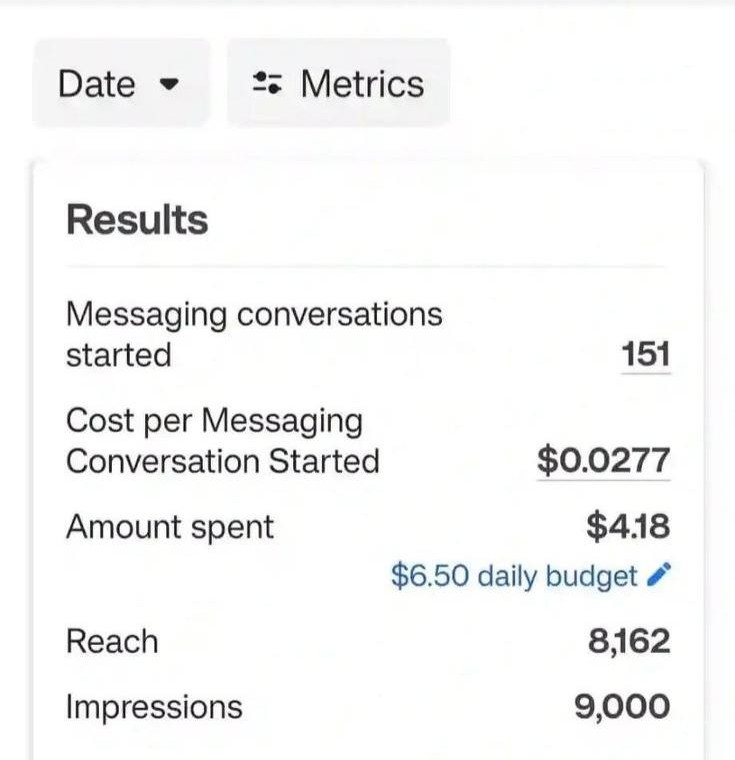Click the pencil icon to edit daily budget
This screenshot has width=735, height=760.
click(x=660, y=575)
